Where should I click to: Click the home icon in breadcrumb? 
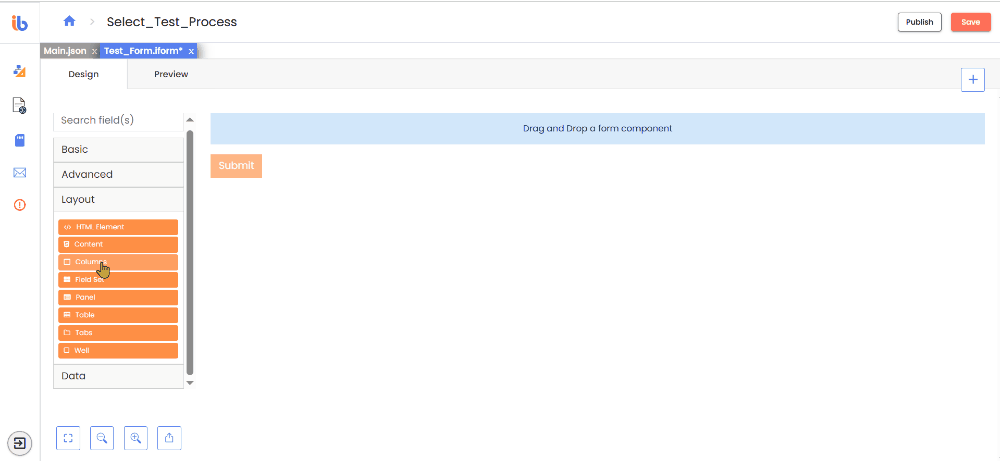pyautogui.click(x=70, y=21)
